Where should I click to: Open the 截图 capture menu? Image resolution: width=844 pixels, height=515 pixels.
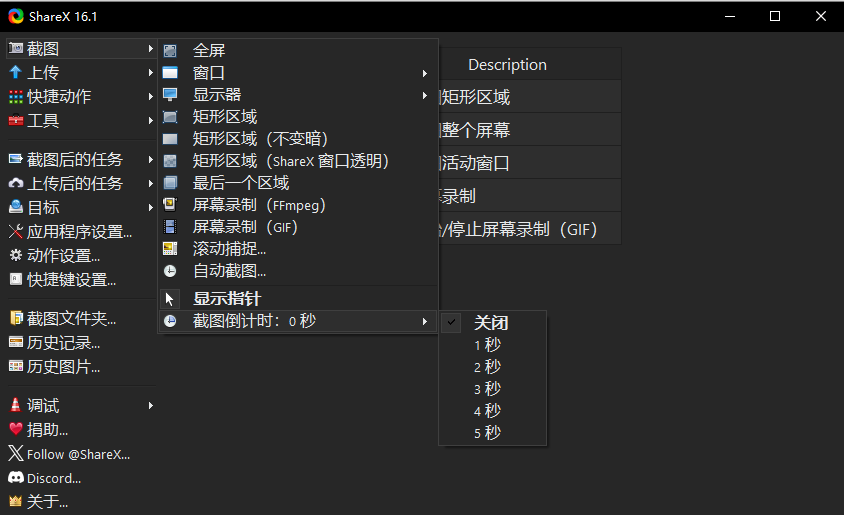tap(82, 48)
